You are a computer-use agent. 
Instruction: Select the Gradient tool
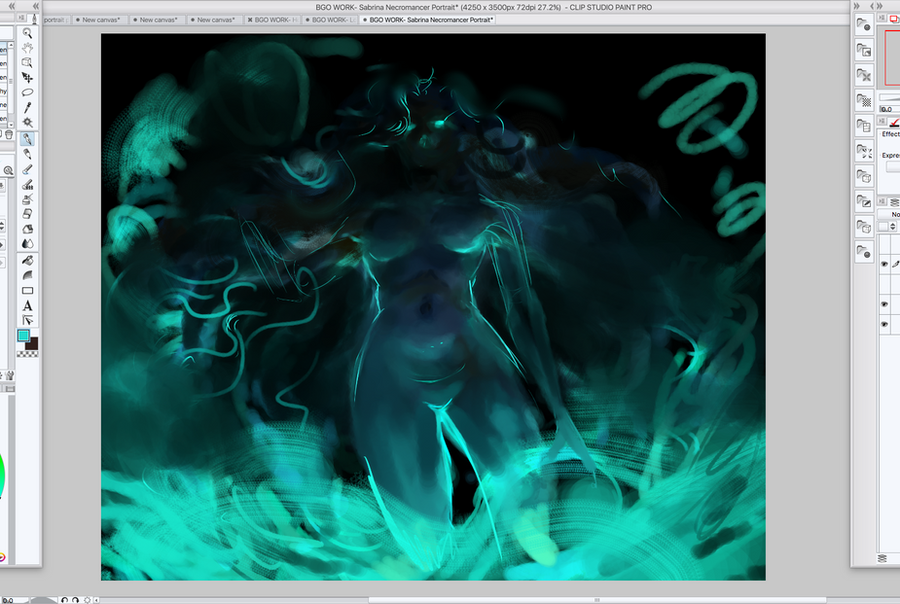27,275
